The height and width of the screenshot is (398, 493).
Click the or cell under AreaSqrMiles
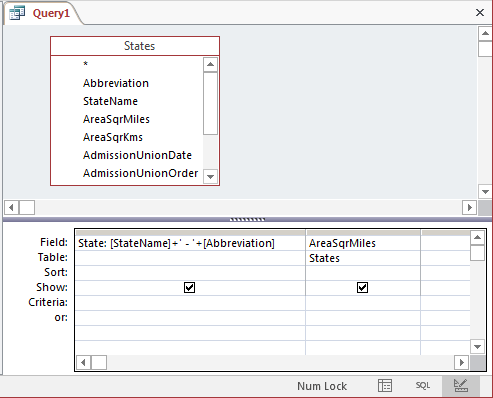(363, 318)
